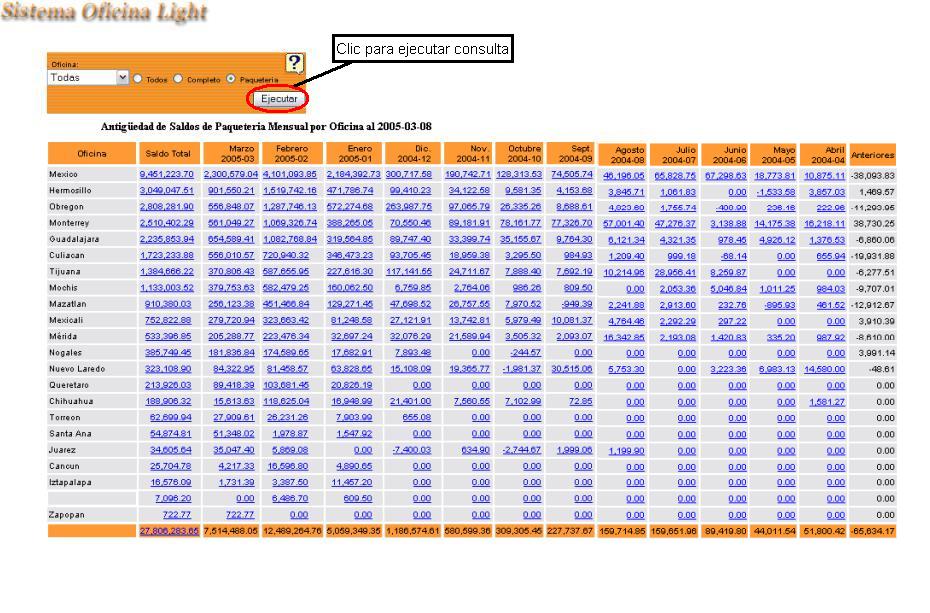Viewport: 930px width, 613px height.
Task: Click the Anteriores column header
Action: tap(872, 154)
